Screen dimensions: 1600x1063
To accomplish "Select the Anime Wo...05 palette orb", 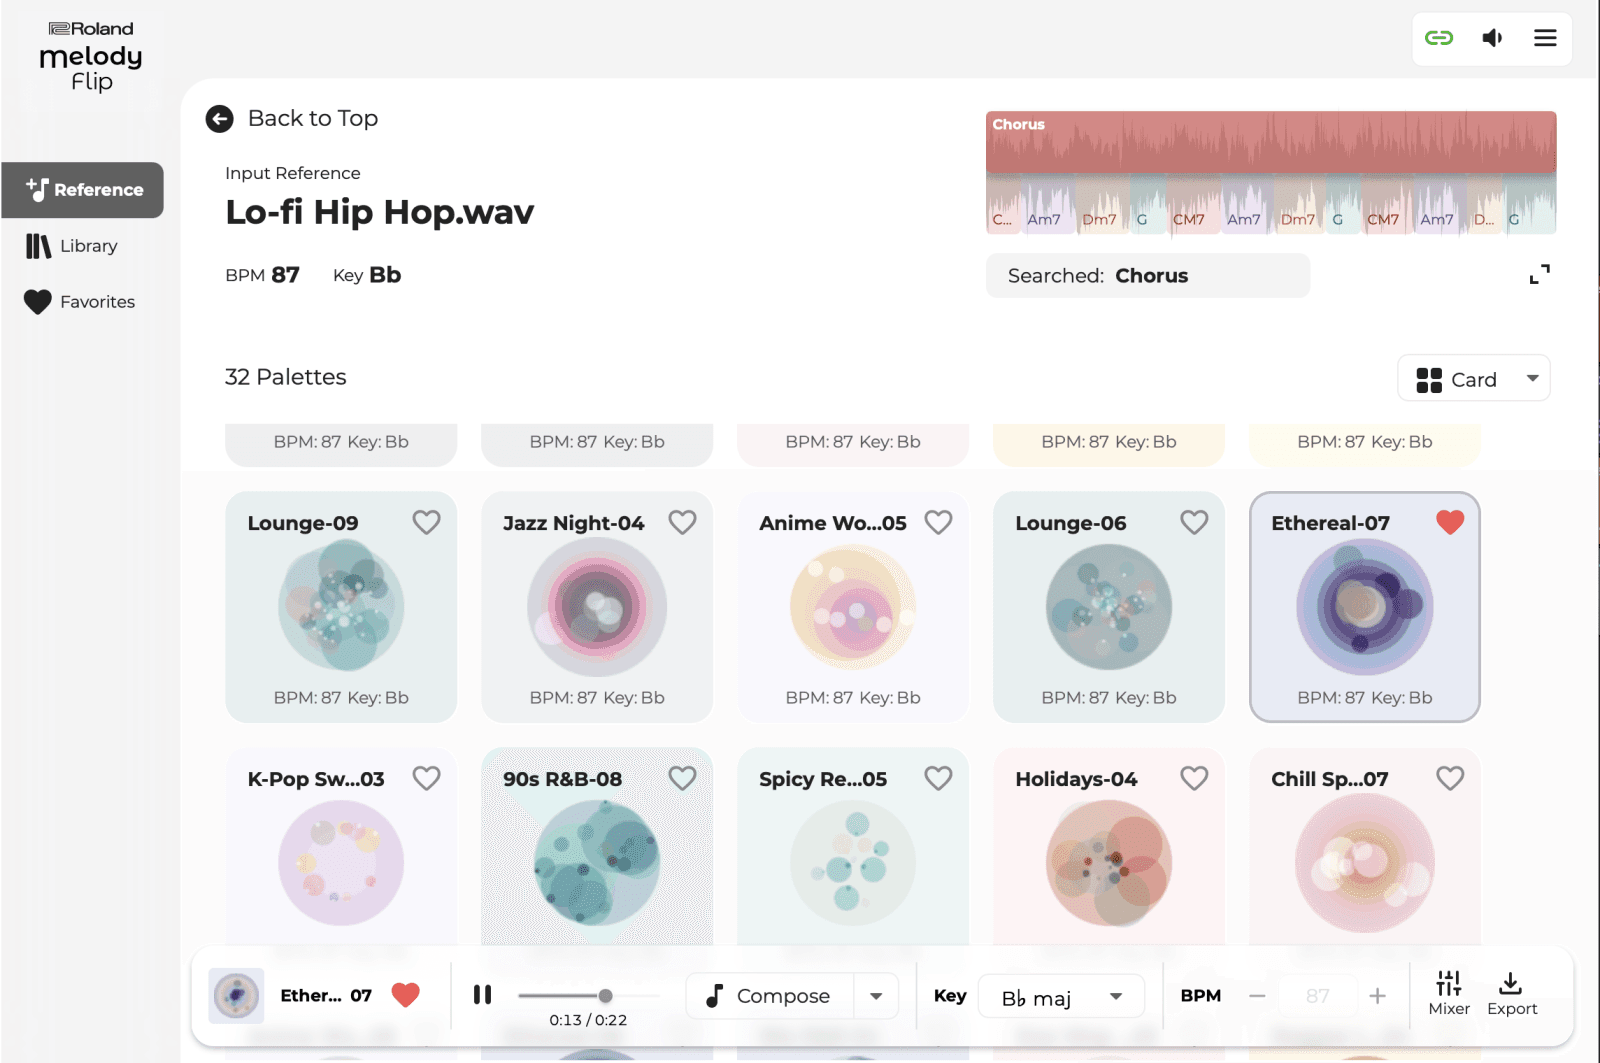I will (x=853, y=607).
